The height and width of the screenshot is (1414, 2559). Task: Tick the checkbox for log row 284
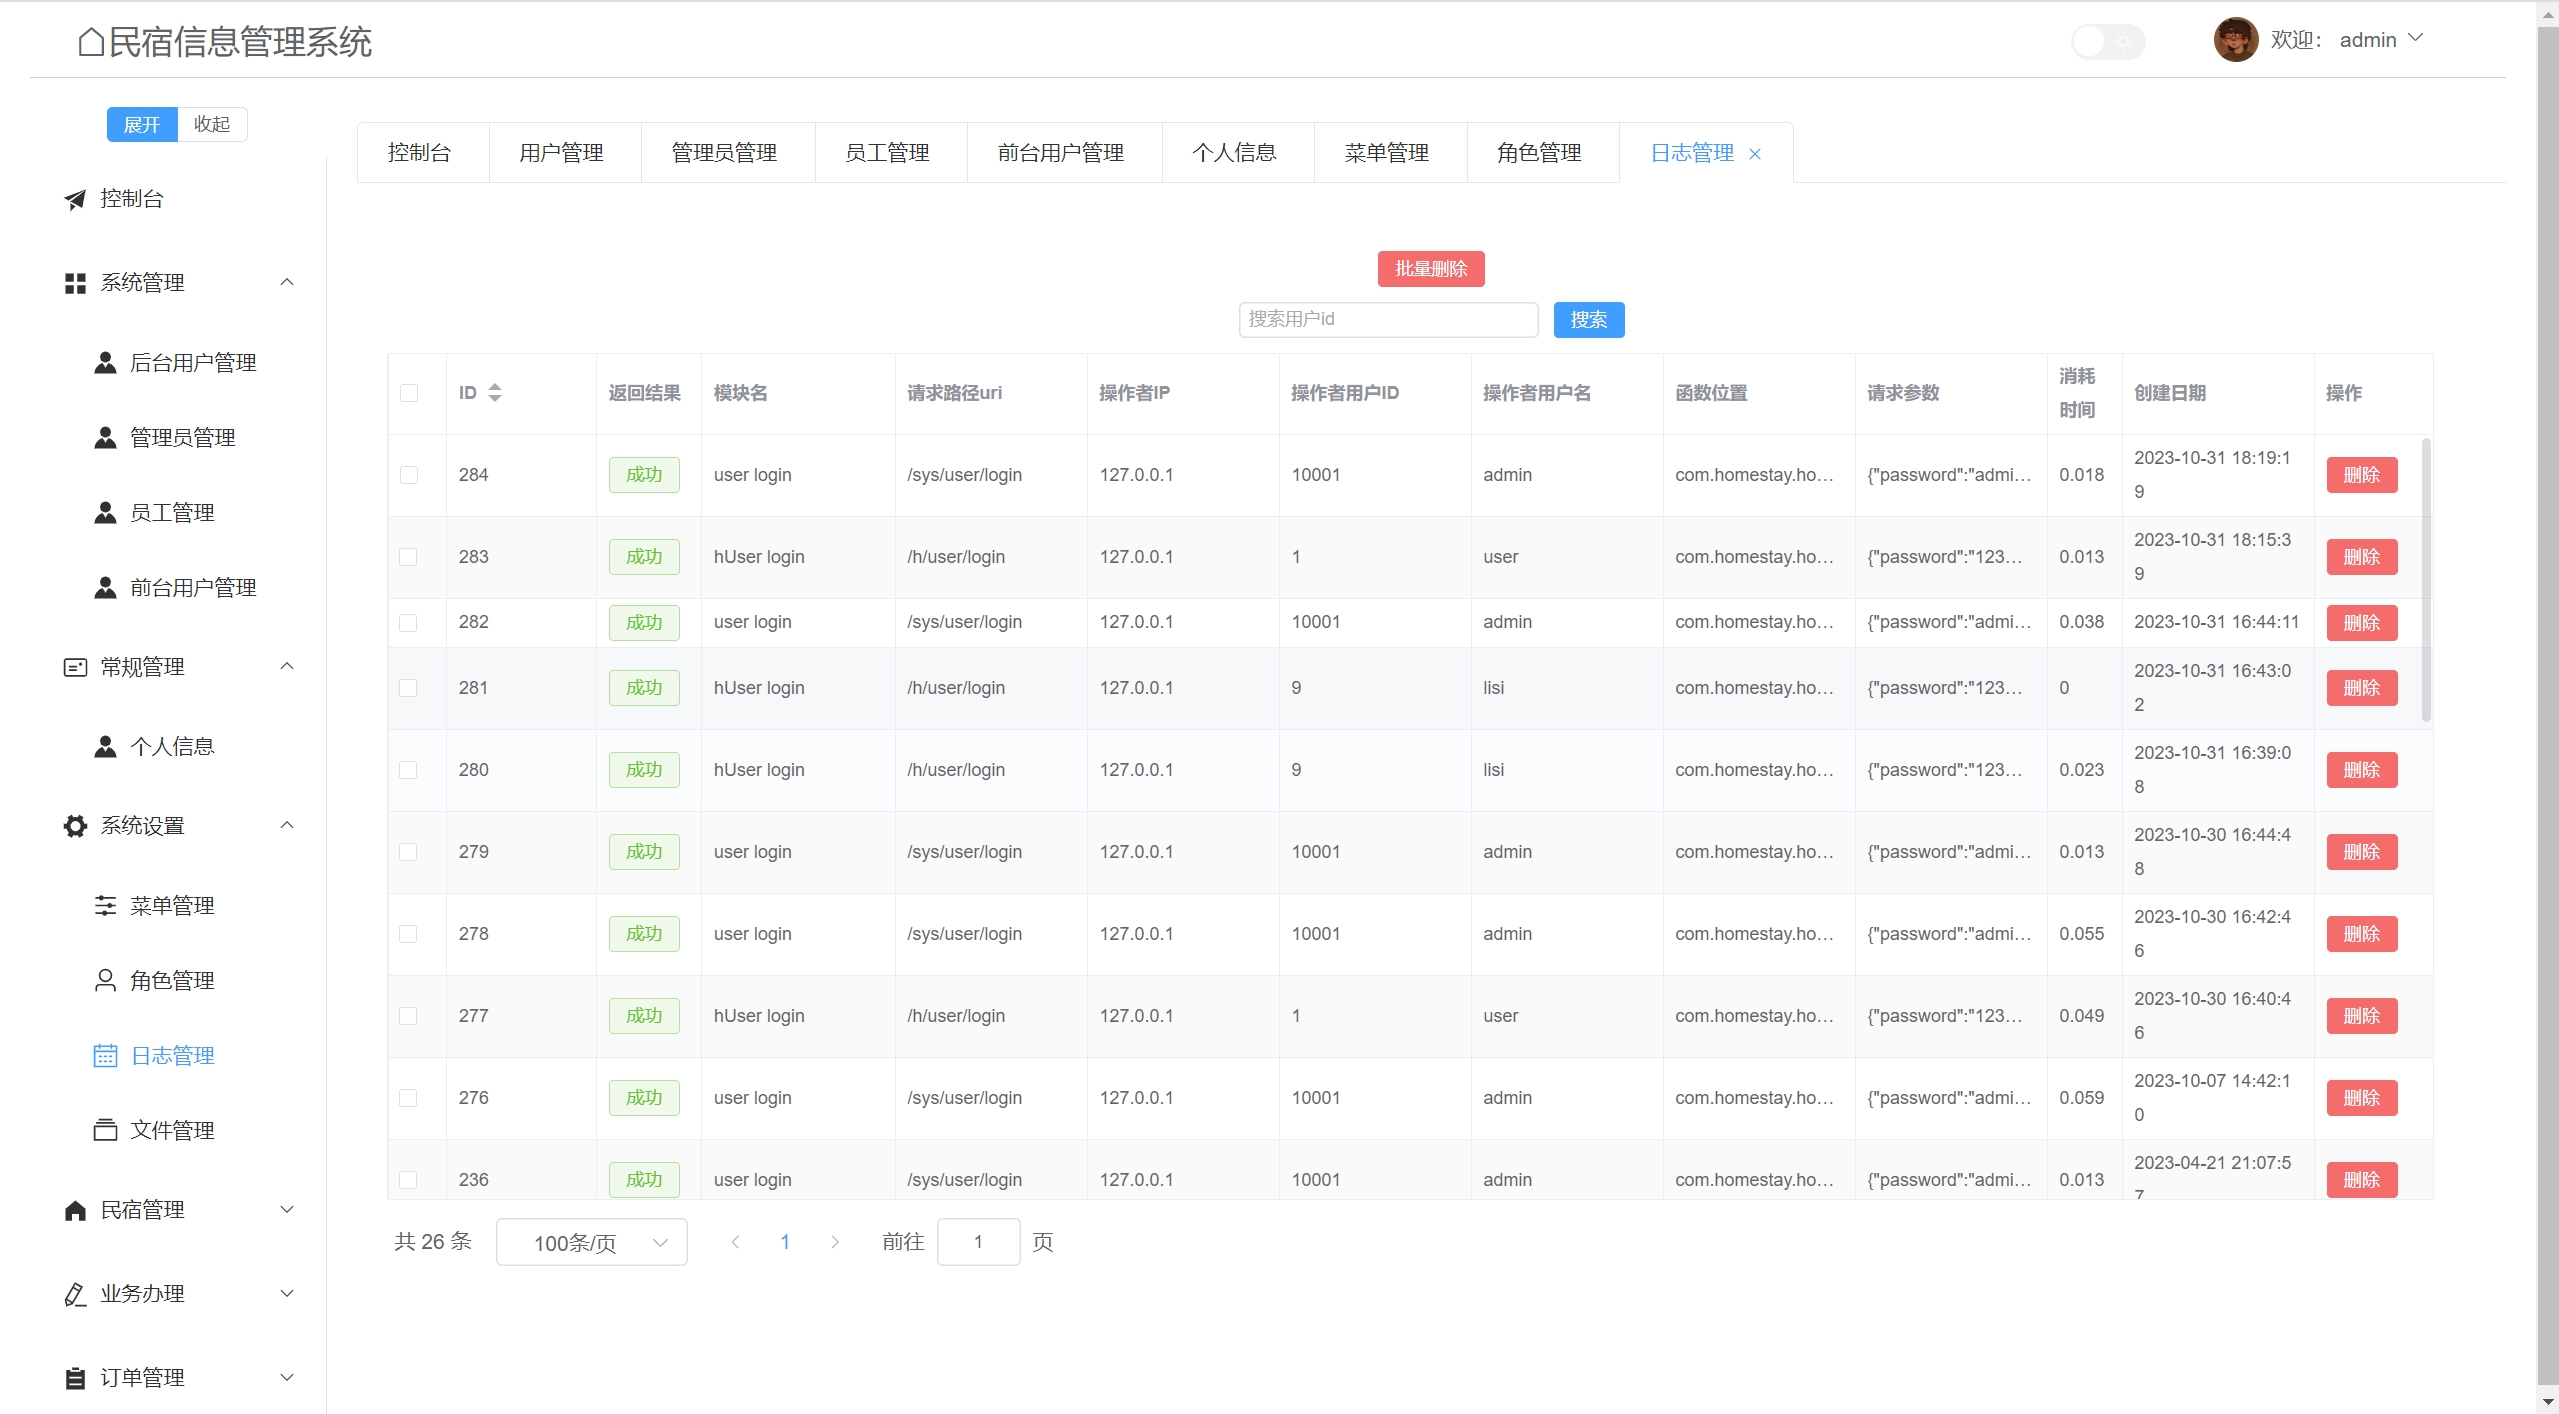(409, 475)
